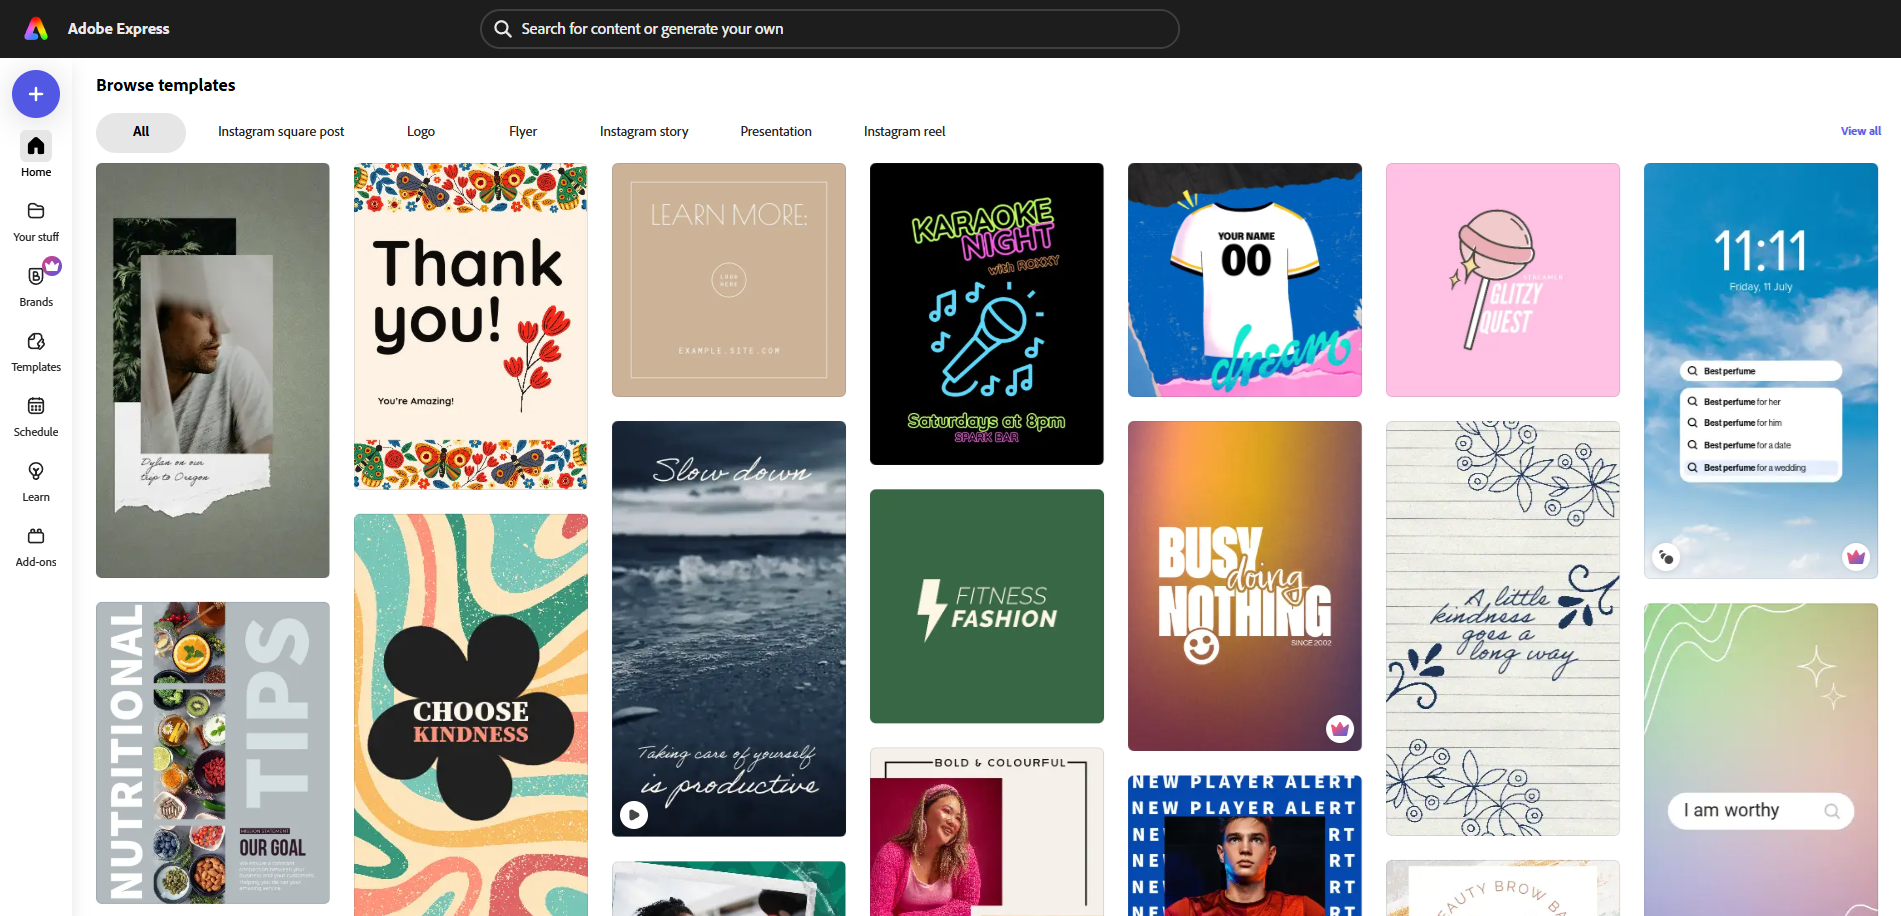The height and width of the screenshot is (916, 1901).
Task: Open the Add-ons sidebar icon
Action: (x=36, y=536)
